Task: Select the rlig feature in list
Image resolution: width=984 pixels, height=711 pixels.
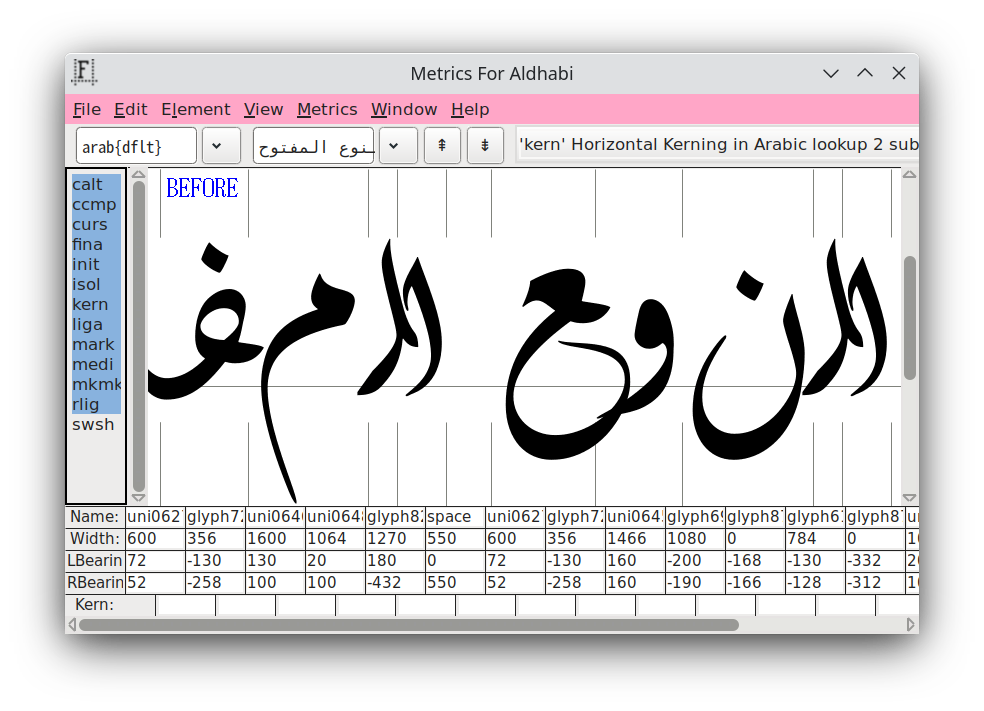Action: 96,405
